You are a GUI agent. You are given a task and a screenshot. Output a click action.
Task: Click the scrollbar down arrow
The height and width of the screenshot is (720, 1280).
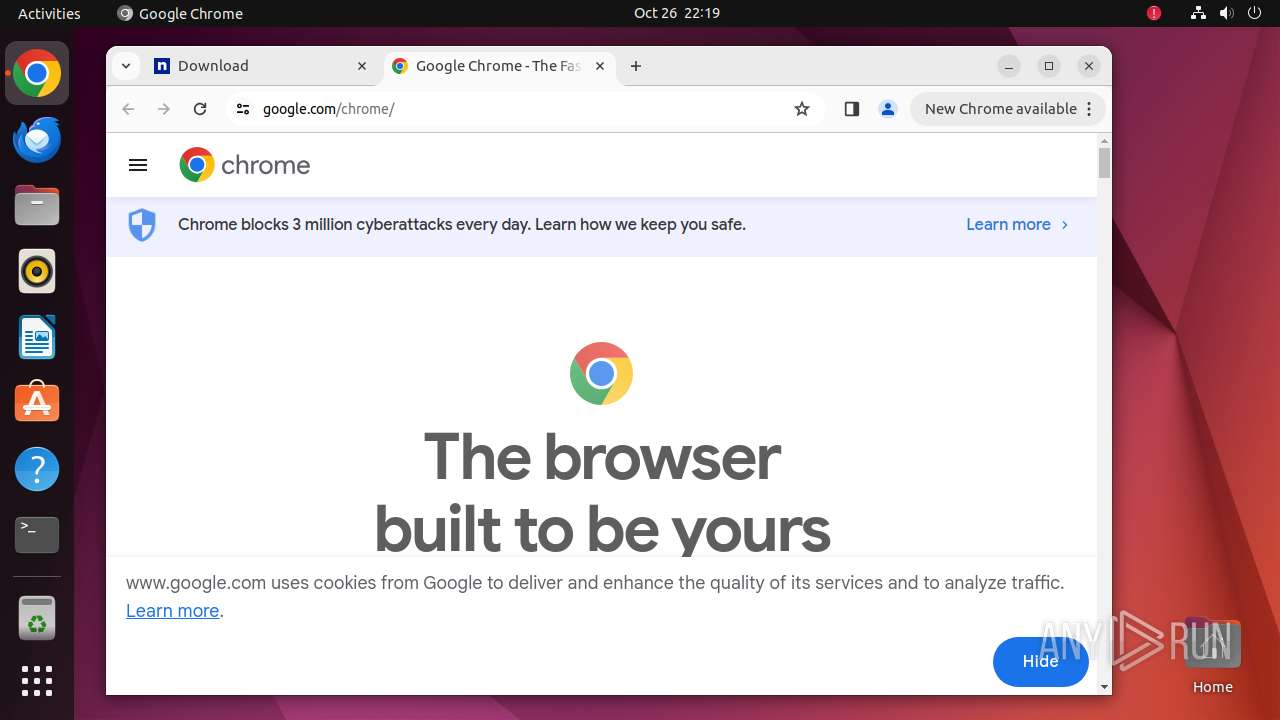(1104, 687)
